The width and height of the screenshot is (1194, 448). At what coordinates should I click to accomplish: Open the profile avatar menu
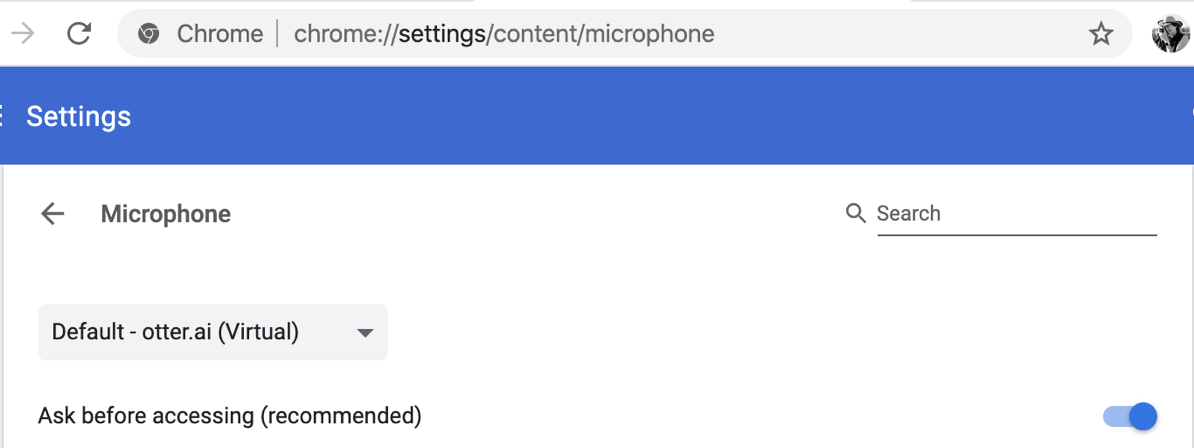pos(1169,34)
